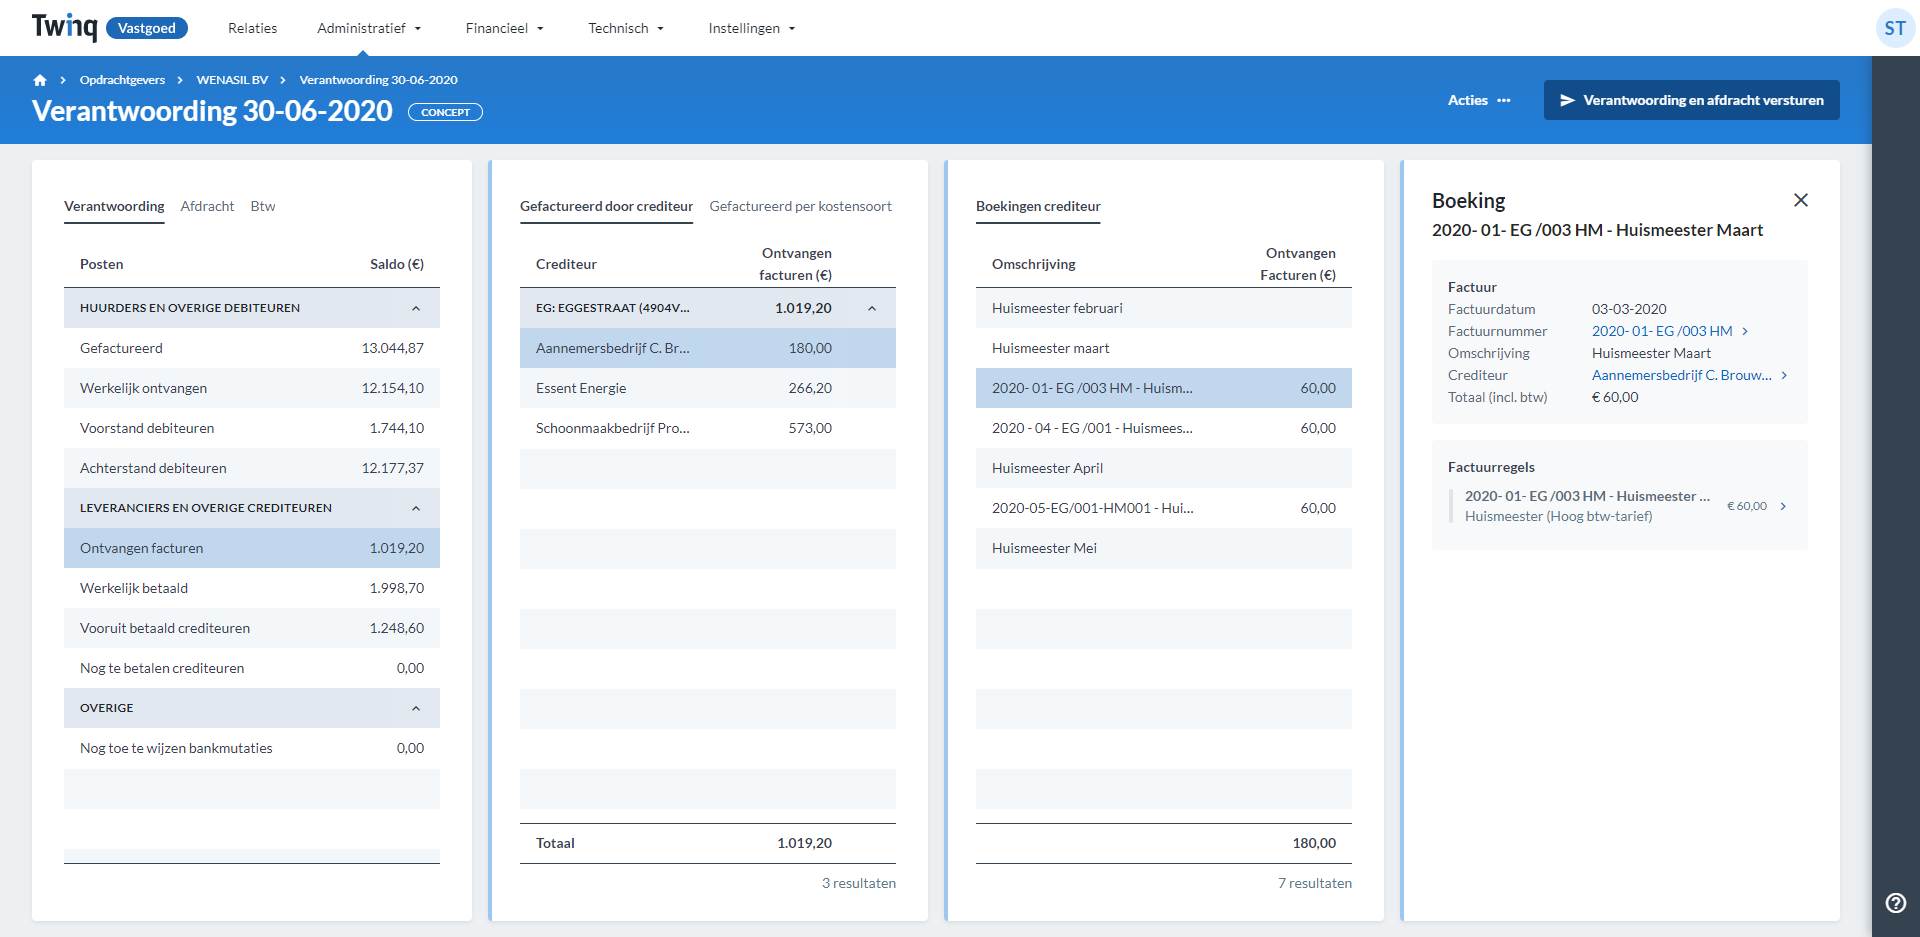This screenshot has height=937, width=1920.
Task: Open factuurnummer 2020-01-EG/003 HM via its arrow
Action: tap(1747, 331)
